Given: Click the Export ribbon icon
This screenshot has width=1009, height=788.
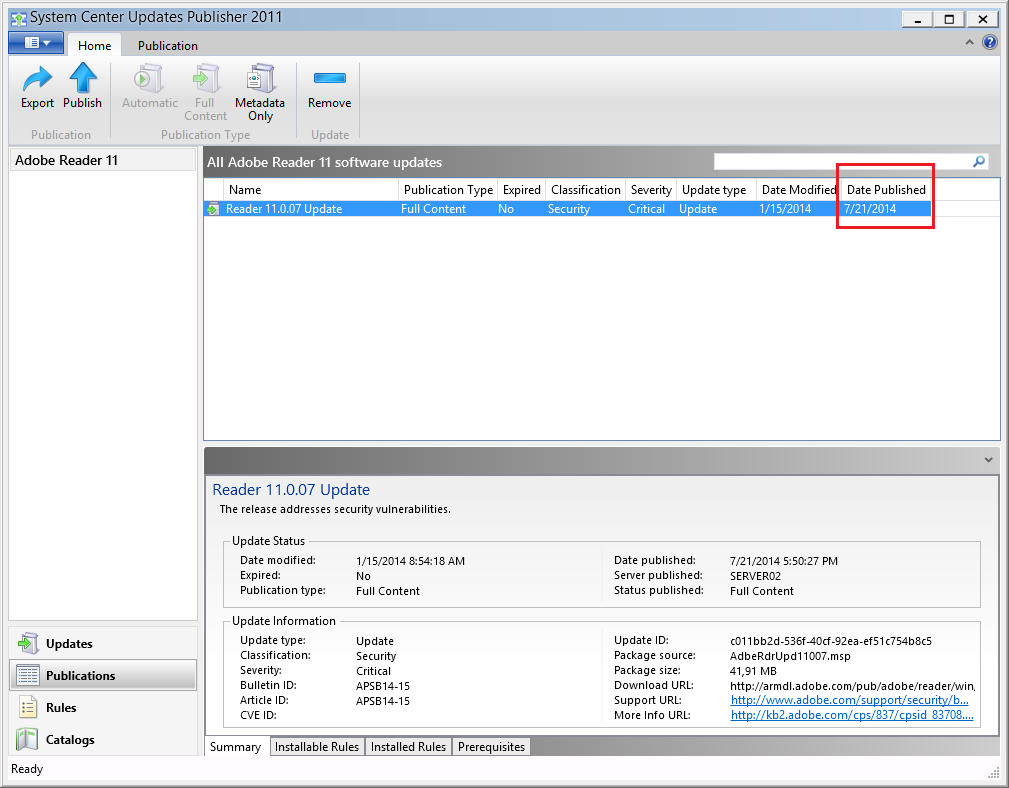Looking at the screenshot, I should point(37,87).
